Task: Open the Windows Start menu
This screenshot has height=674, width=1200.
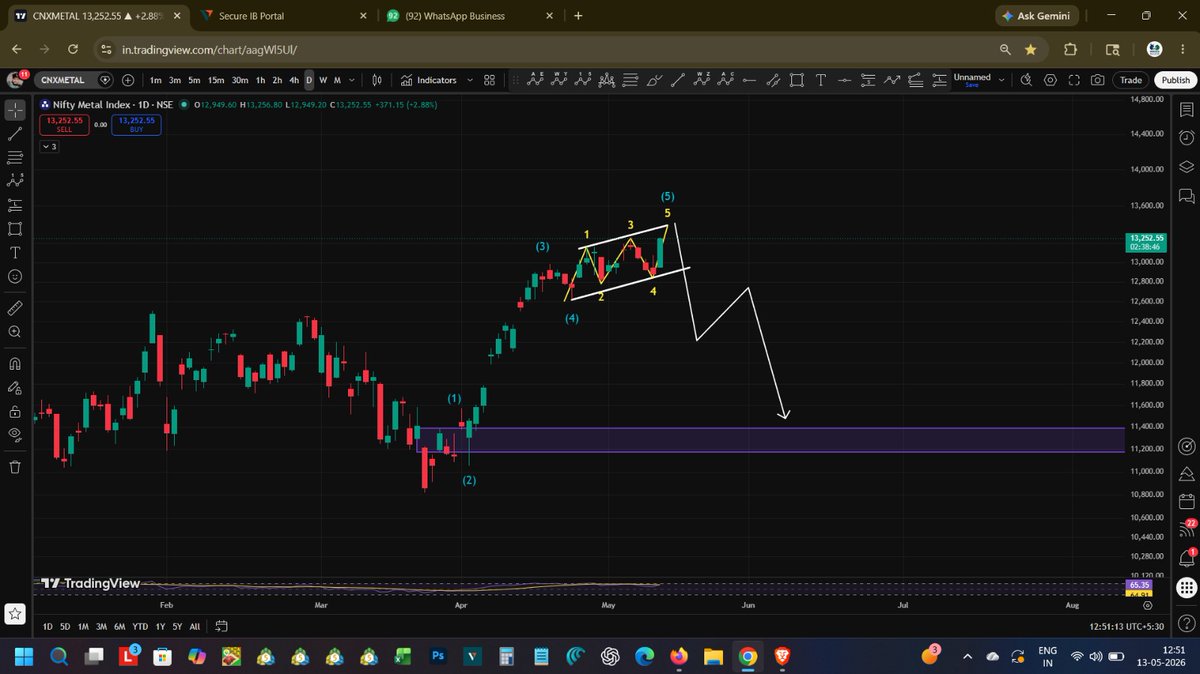Action: (23, 657)
